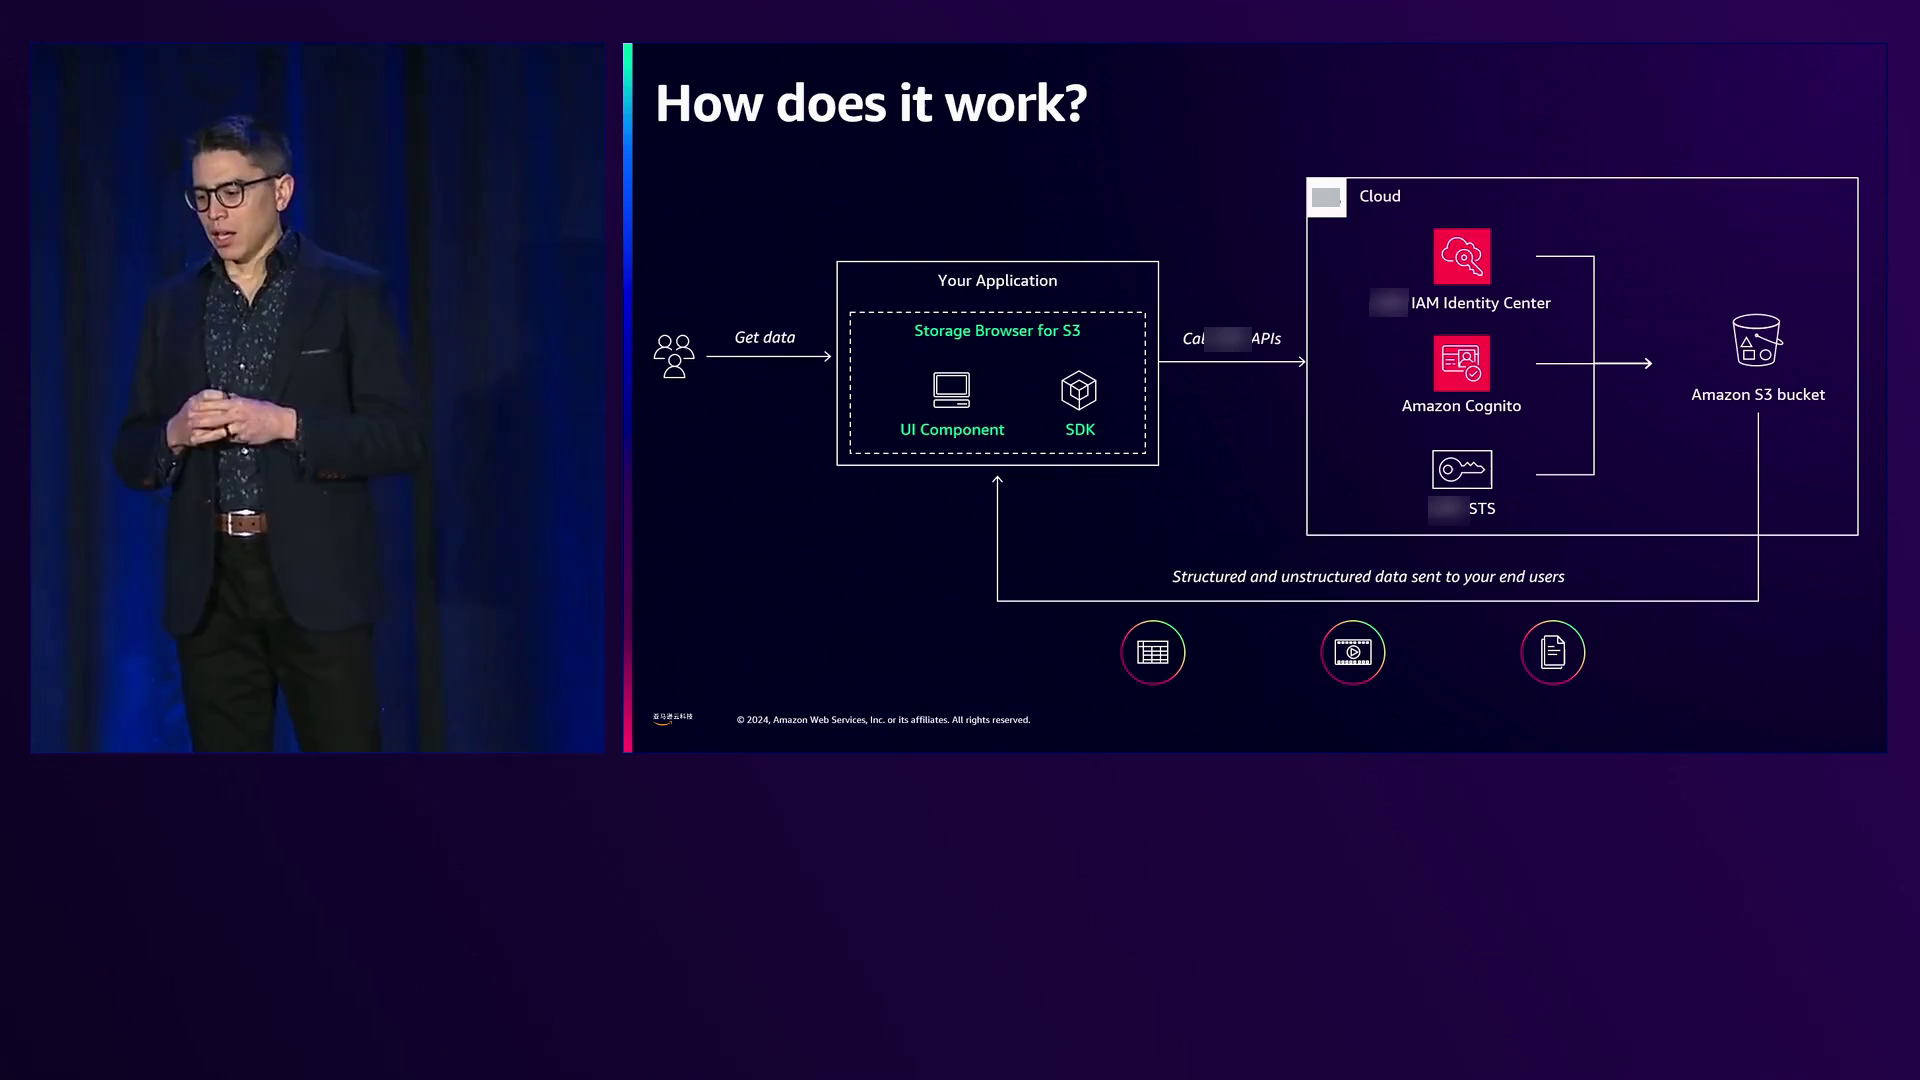Click the SDK cube icon
Viewport: 1920px width, 1080px height.
[1079, 390]
